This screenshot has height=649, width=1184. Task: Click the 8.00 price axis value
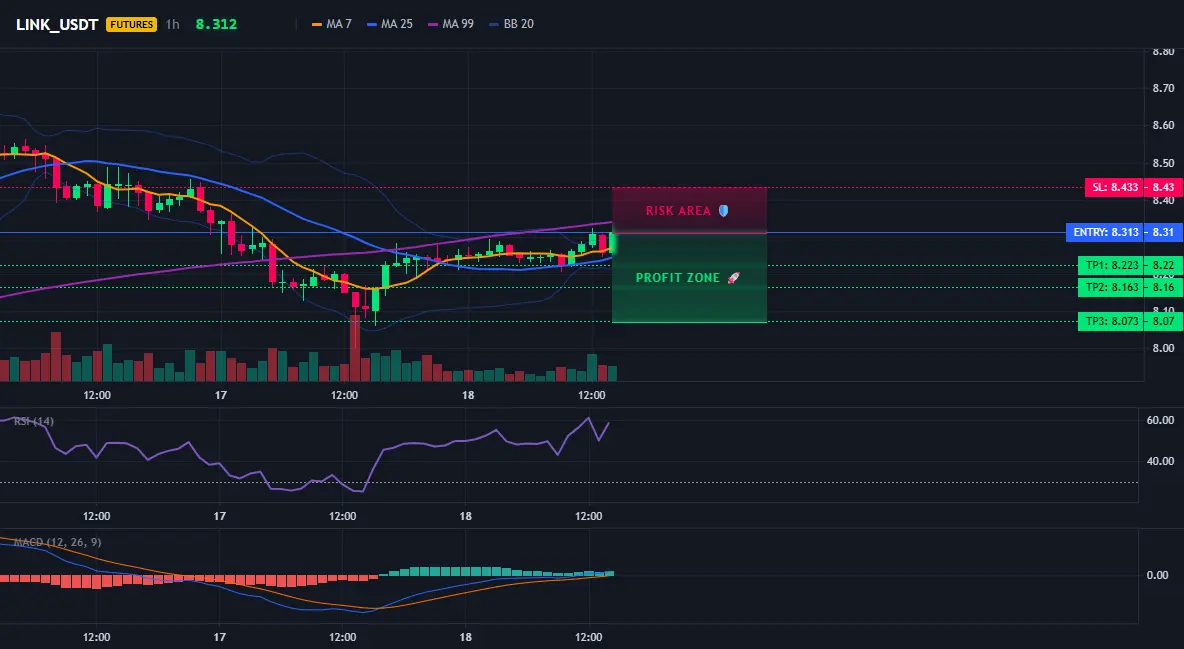pos(1164,348)
